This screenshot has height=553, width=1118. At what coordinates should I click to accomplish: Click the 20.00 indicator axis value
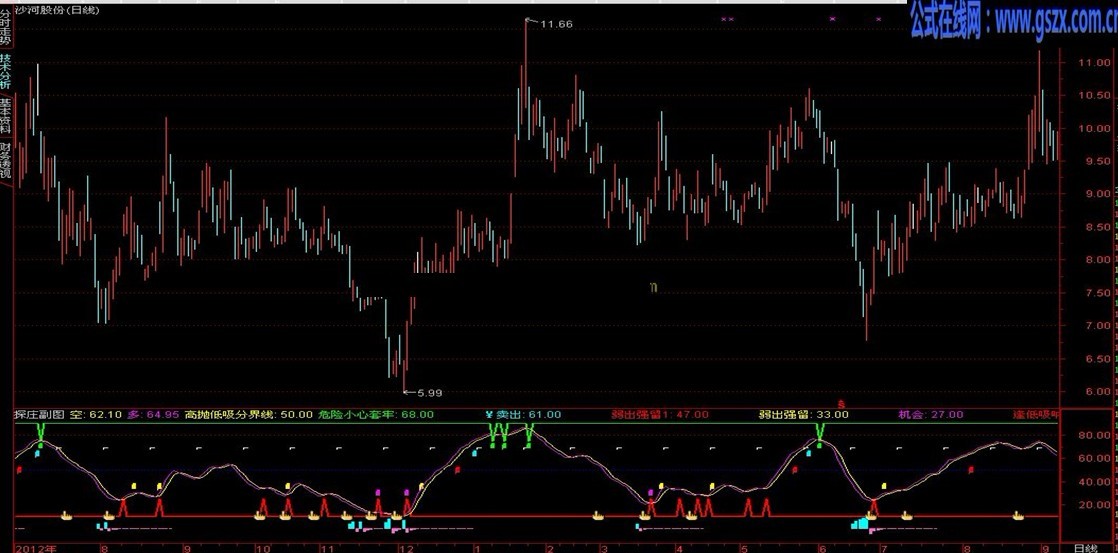(1092, 505)
